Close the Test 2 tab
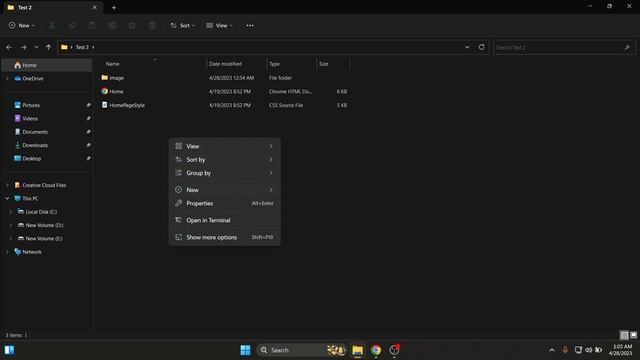The width and height of the screenshot is (640, 360). (x=95, y=7)
